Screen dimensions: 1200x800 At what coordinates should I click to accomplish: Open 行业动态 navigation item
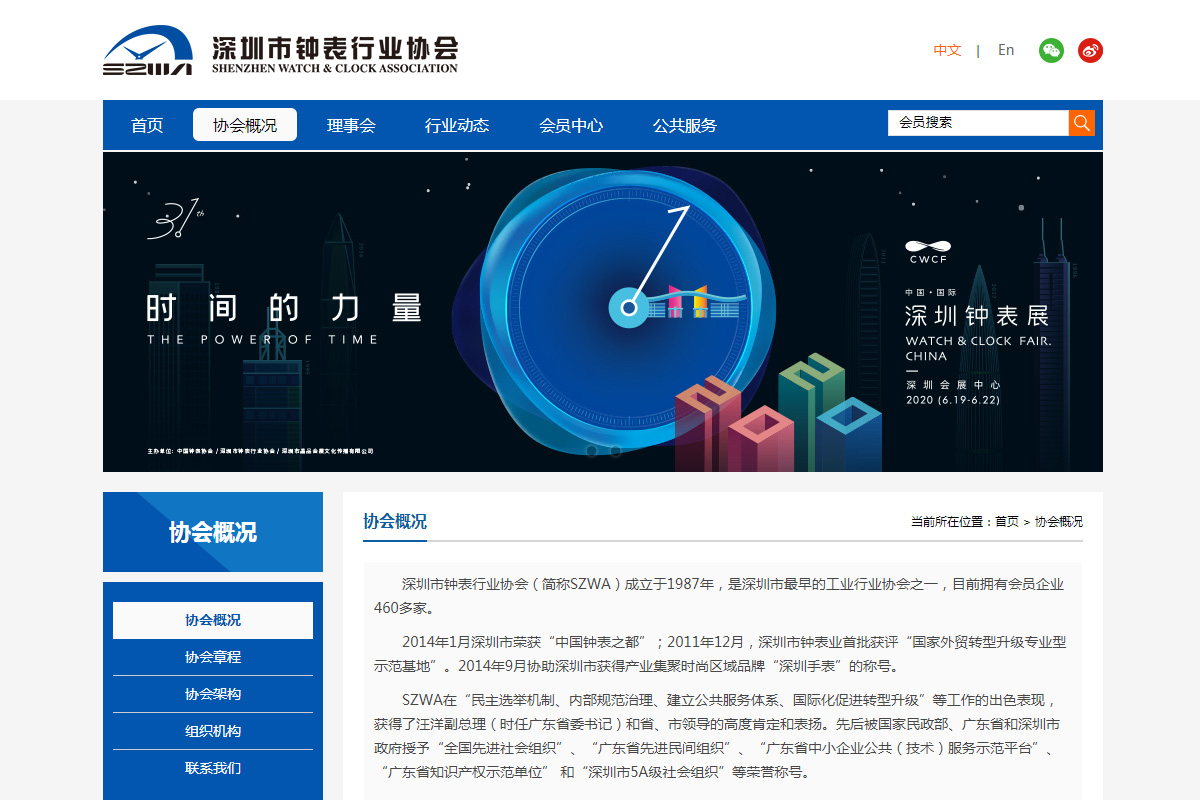click(x=457, y=125)
